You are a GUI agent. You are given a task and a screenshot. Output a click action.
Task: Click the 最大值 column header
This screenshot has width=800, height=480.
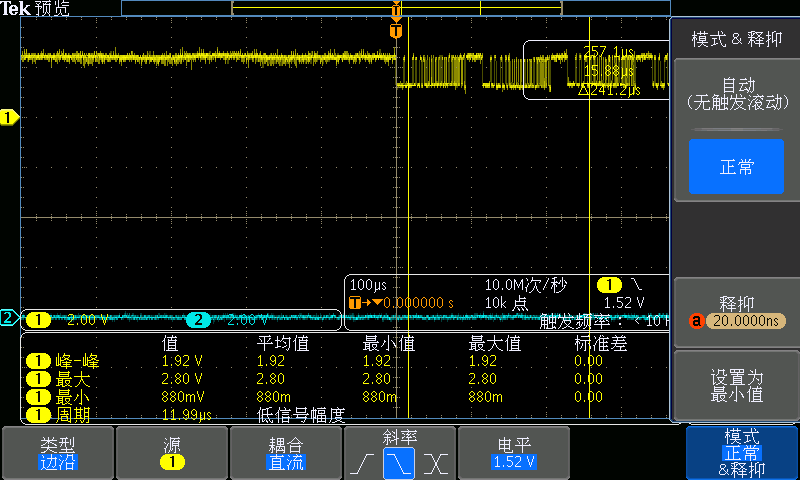click(x=495, y=343)
